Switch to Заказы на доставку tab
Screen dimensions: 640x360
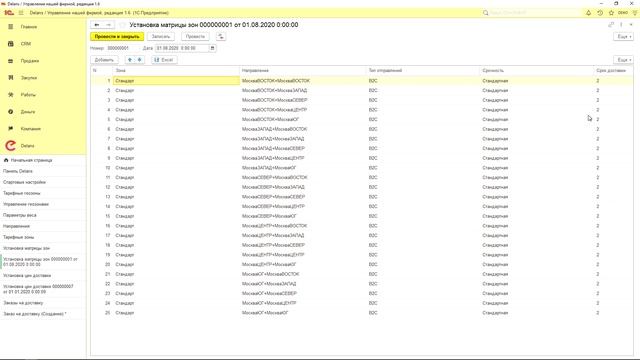coord(23,303)
